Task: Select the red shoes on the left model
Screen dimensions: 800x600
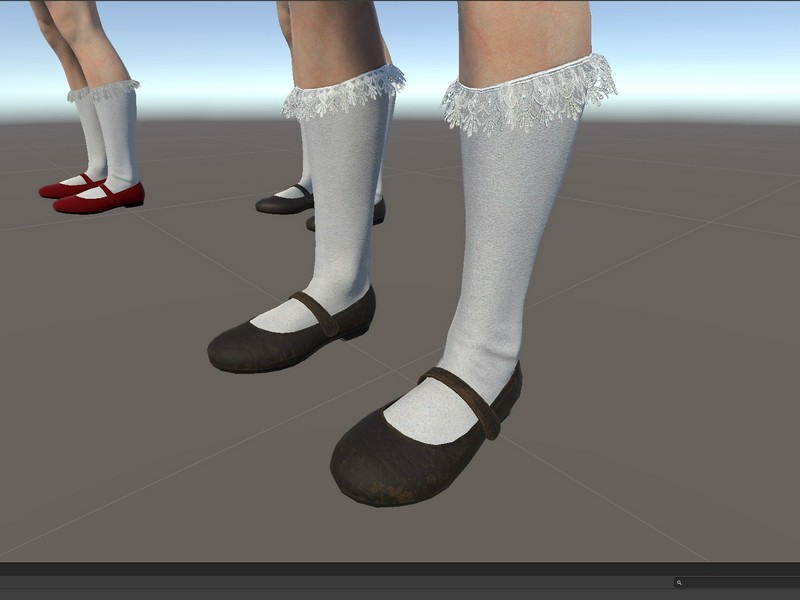Action: [x=92, y=194]
